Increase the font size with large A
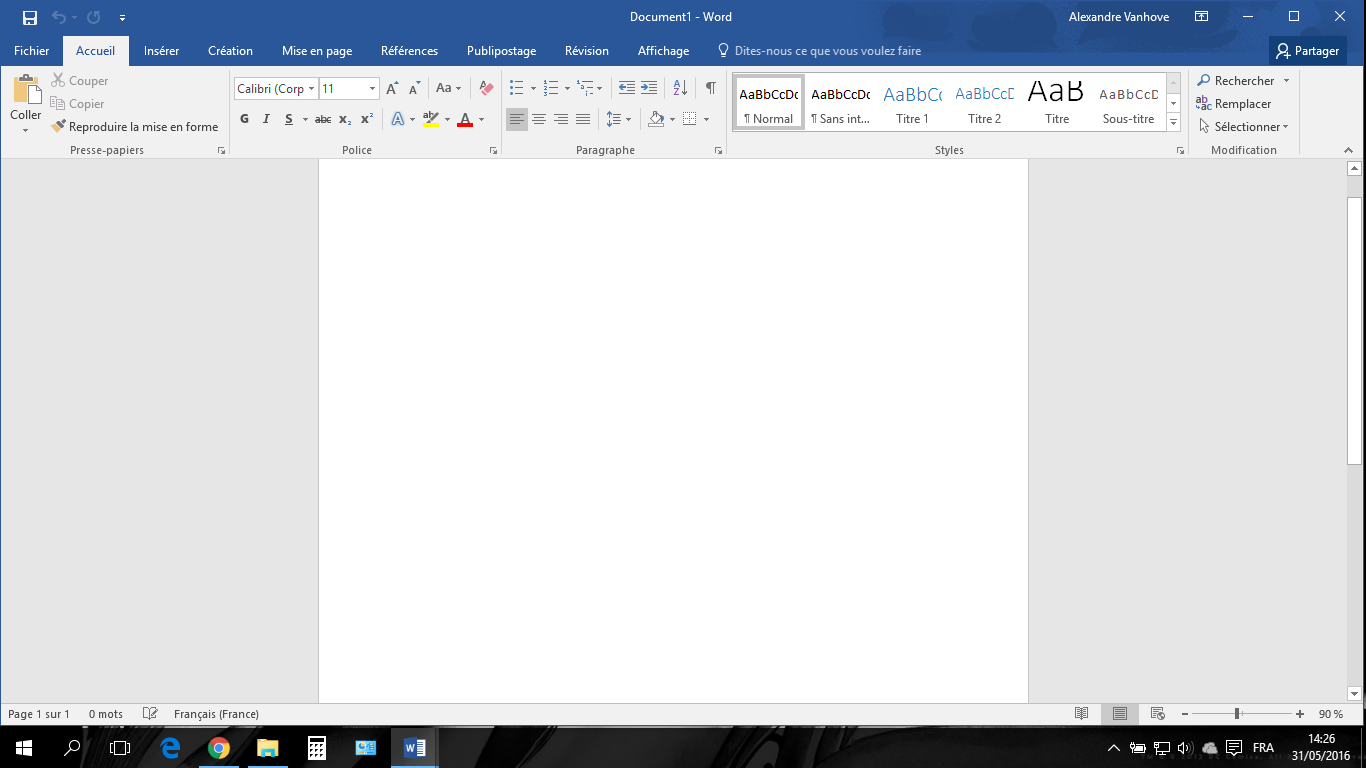The width and height of the screenshot is (1366, 768). [x=392, y=89]
